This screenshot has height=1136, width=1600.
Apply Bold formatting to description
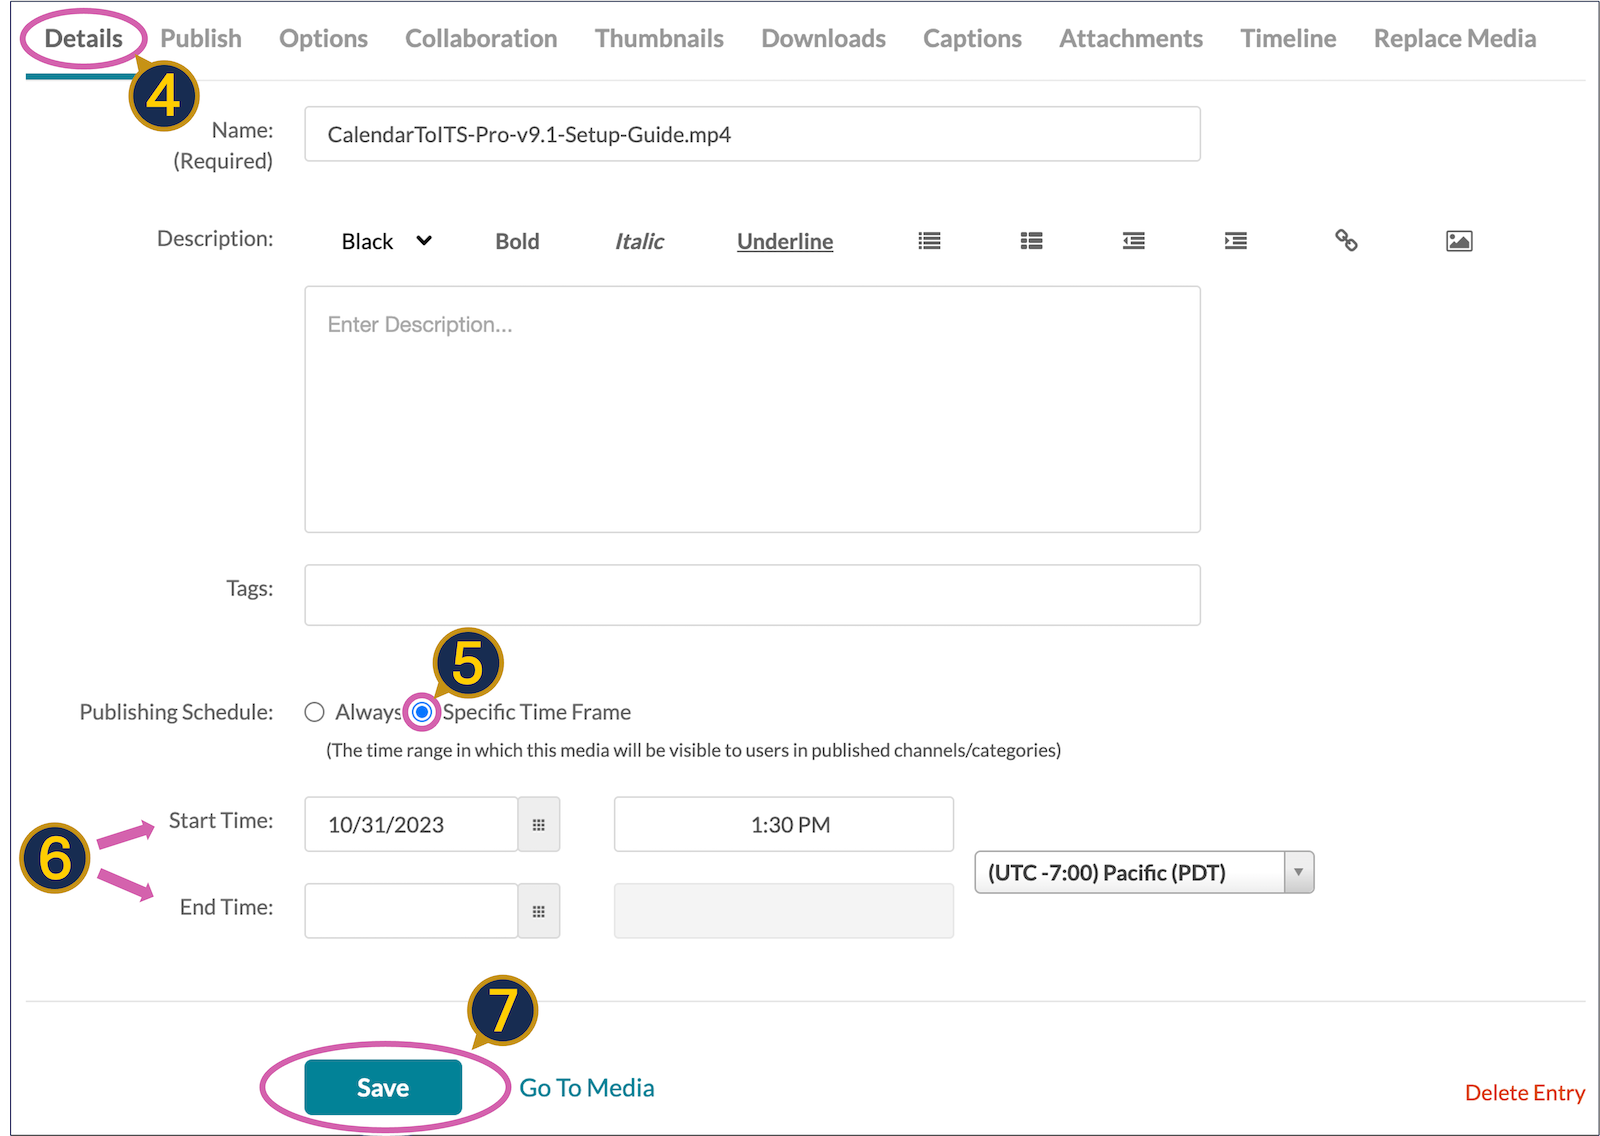click(x=517, y=241)
